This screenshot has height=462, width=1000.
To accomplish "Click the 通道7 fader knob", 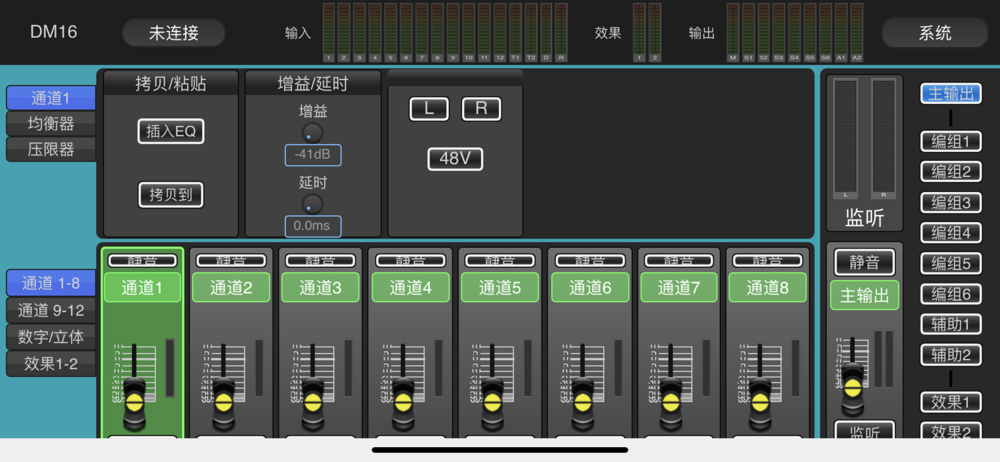I will pyautogui.click(x=671, y=402).
